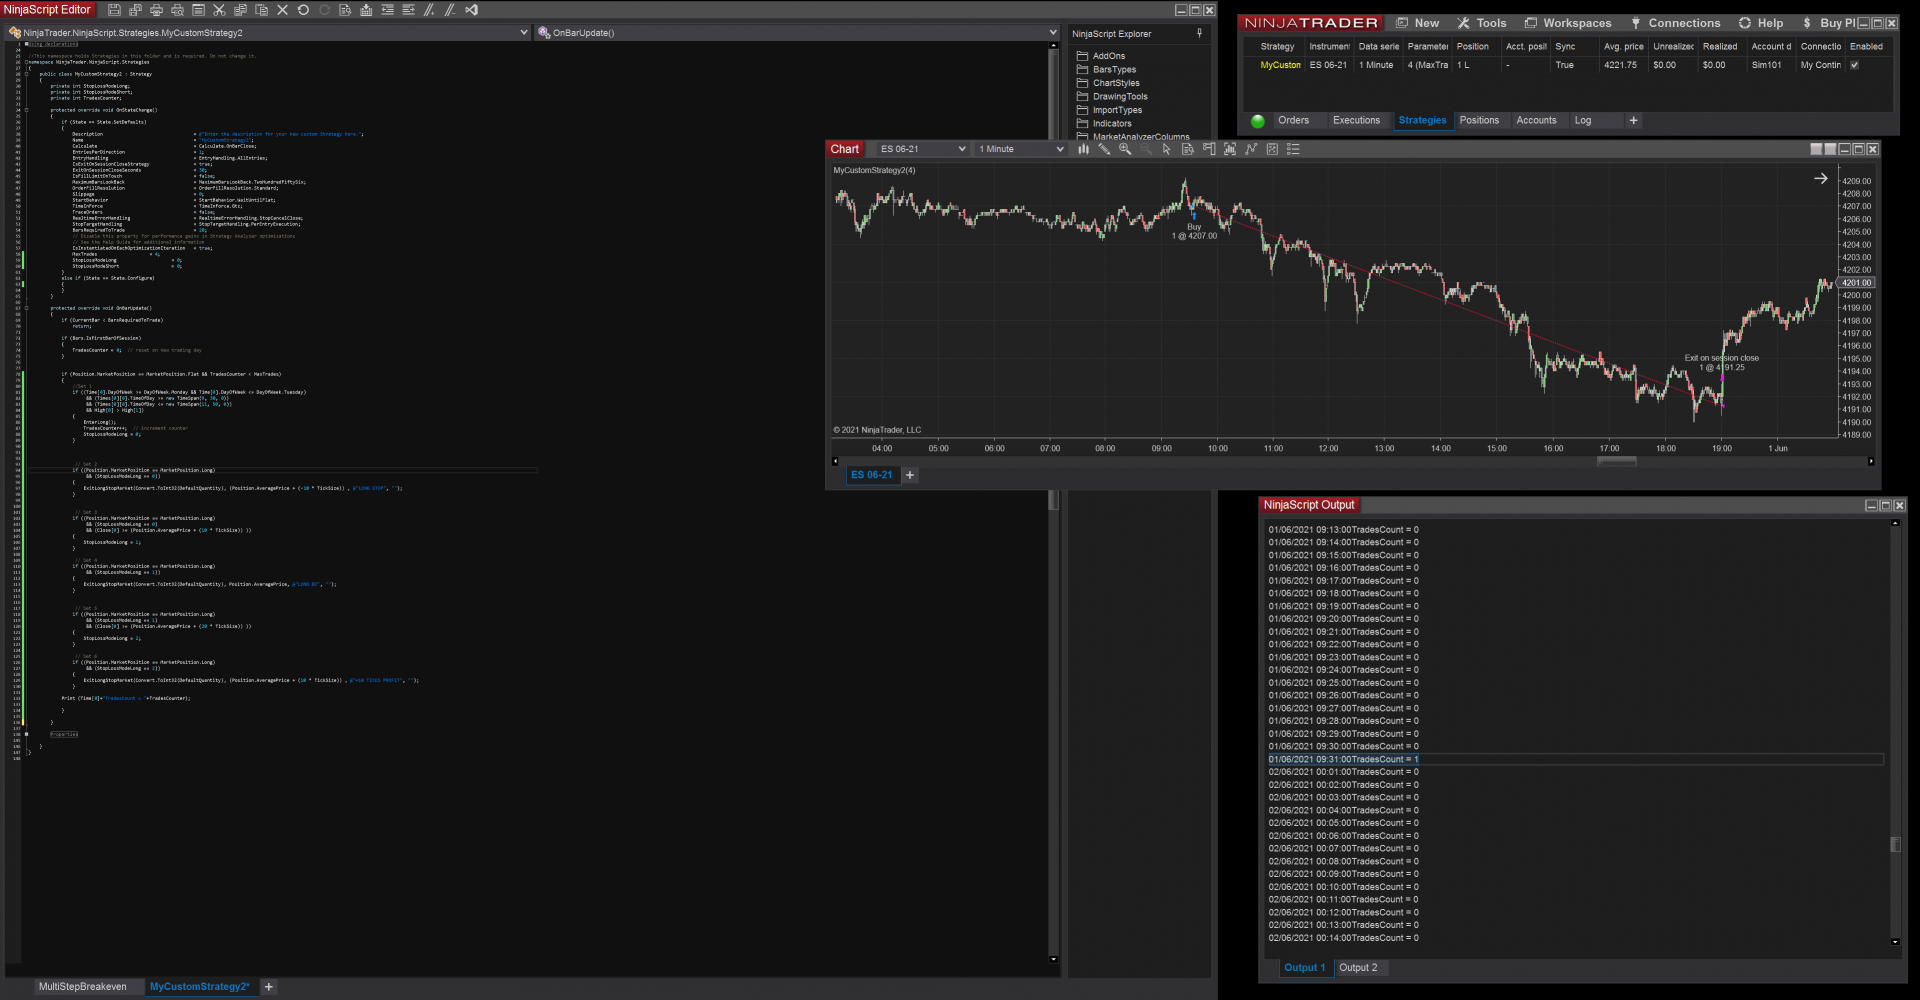This screenshot has width=1920, height=1000.
Task: Select the ES 06-21 chart tab
Action: pyautogui.click(x=871, y=475)
